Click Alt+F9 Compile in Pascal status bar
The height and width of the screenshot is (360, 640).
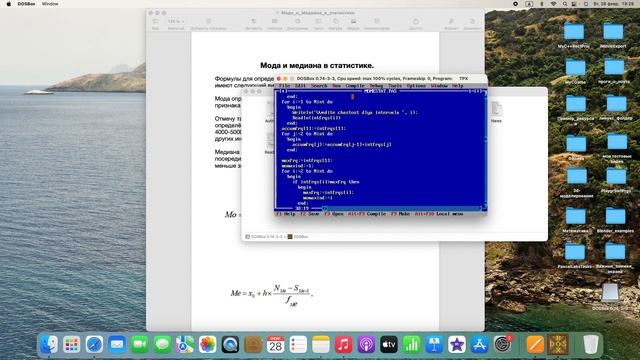click(367, 214)
